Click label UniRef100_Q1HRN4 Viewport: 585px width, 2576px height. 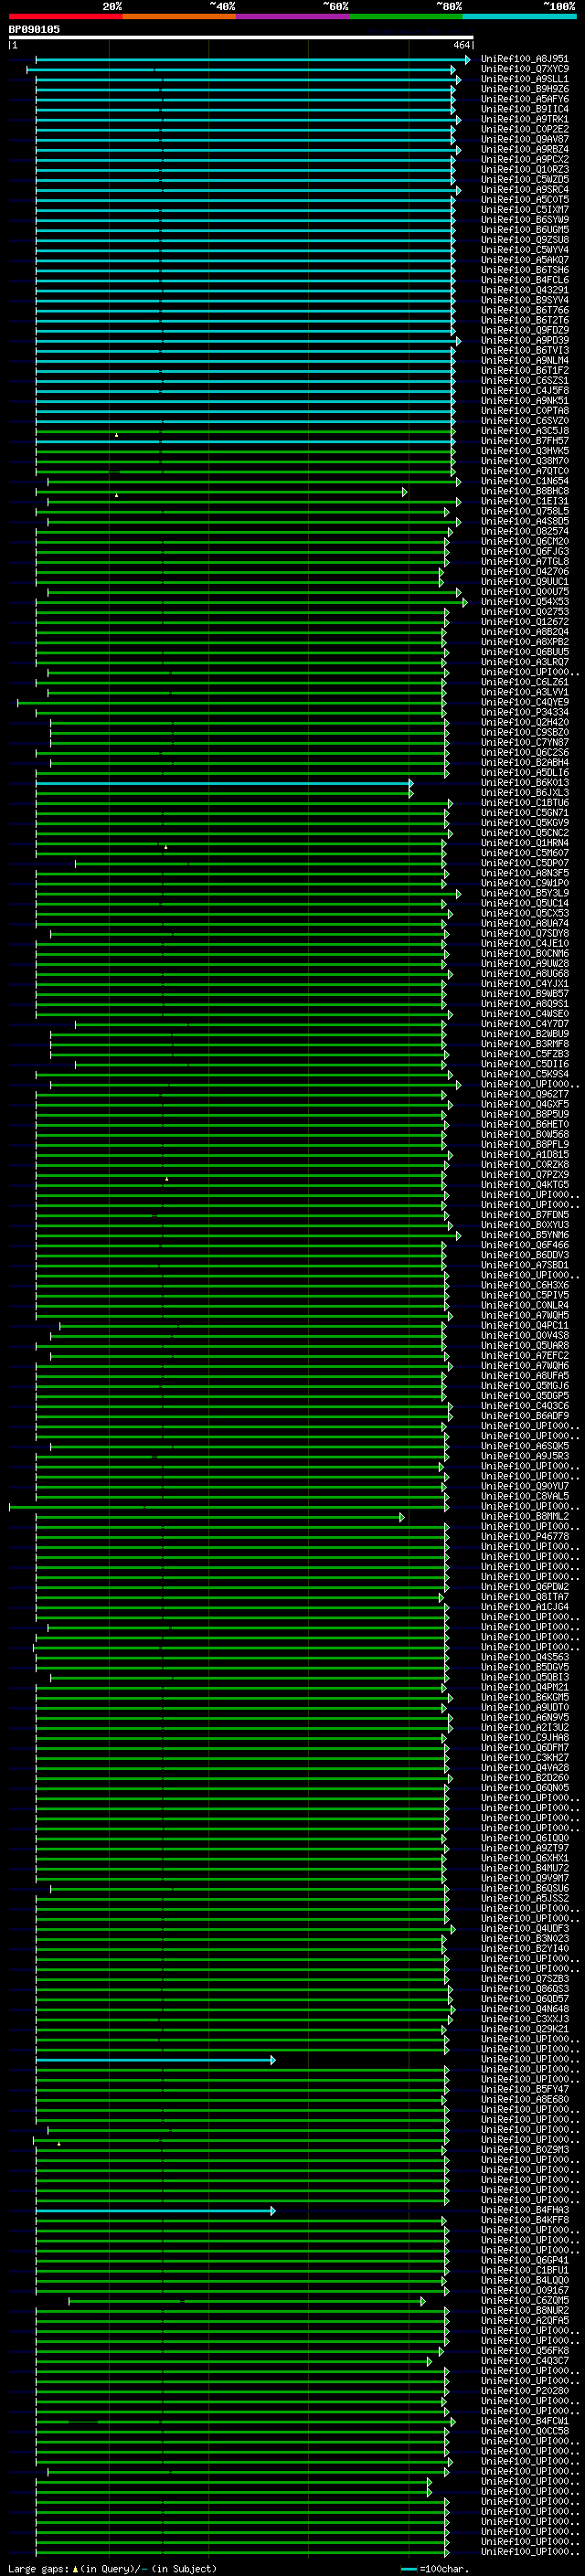point(524,842)
